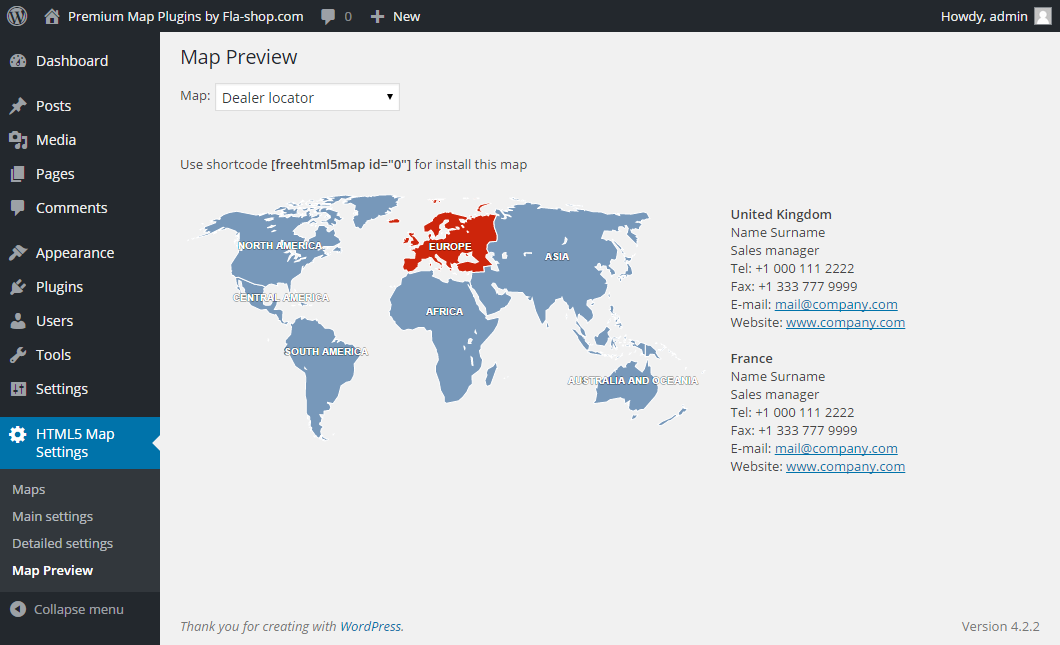The image size is (1060, 645).
Task: Collapse the admin sidebar menu
Action: pos(68,609)
